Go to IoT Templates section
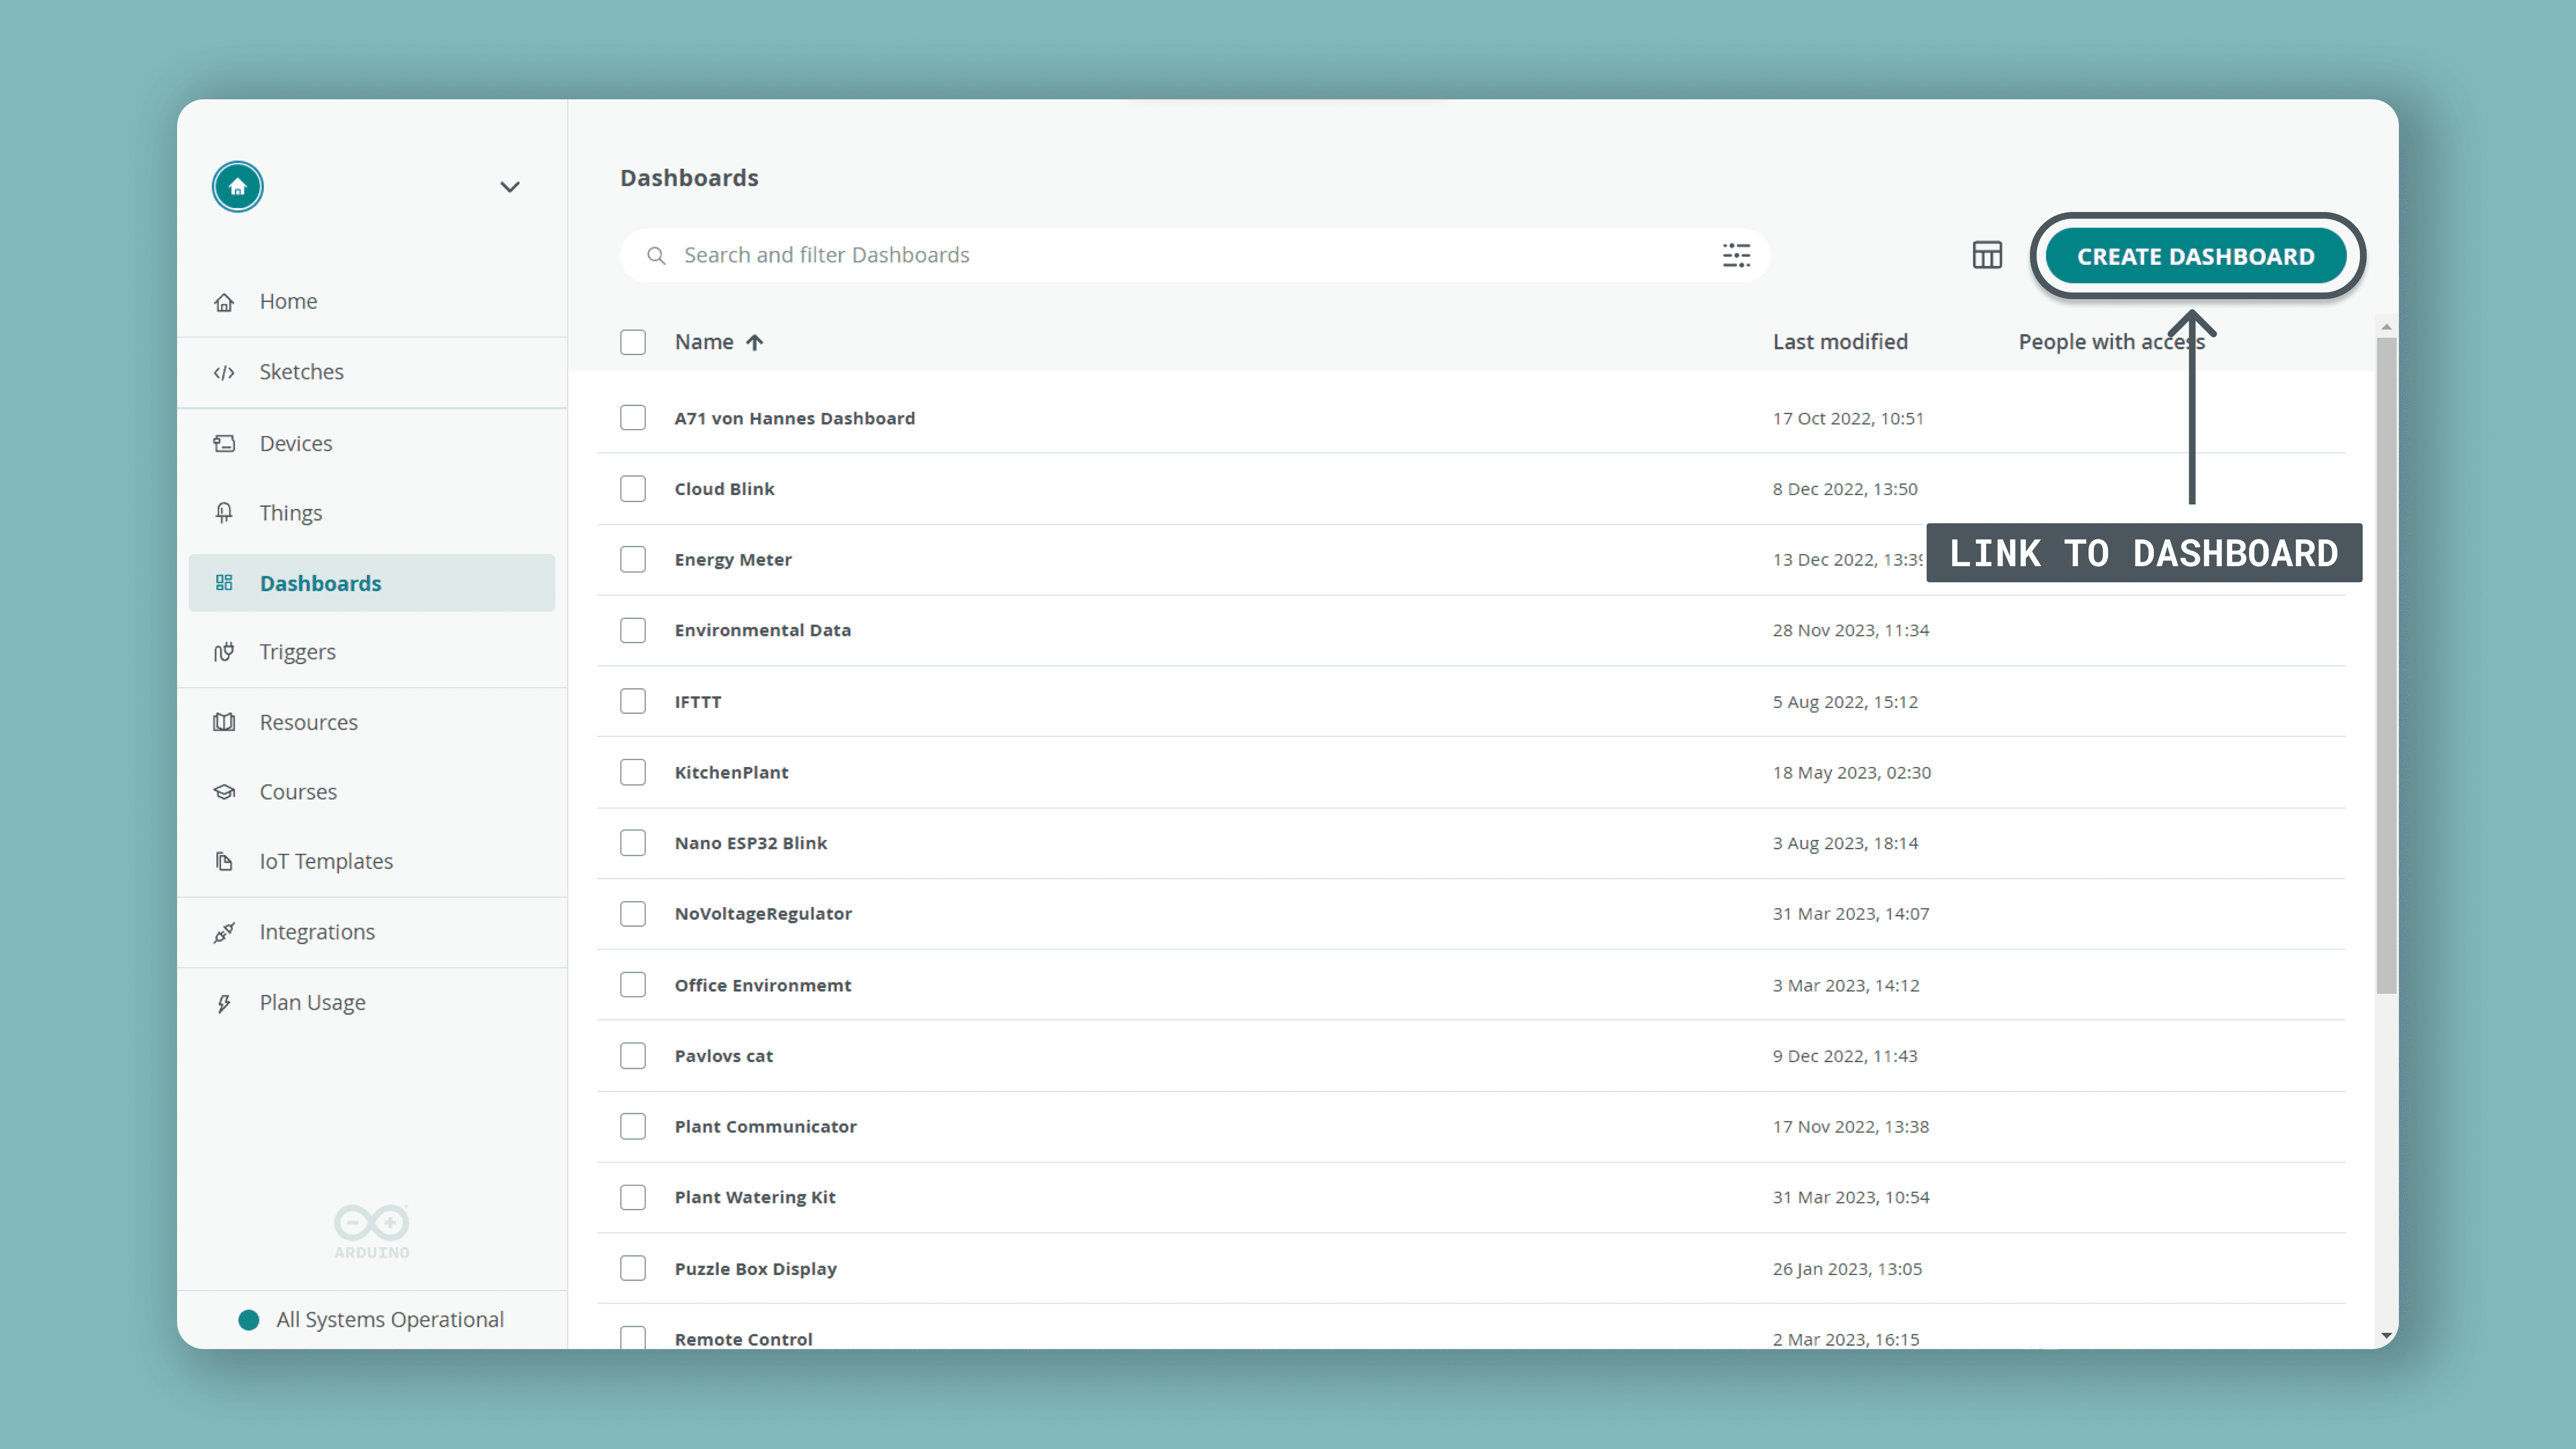This screenshot has height=1449, width=2576. 326,861
